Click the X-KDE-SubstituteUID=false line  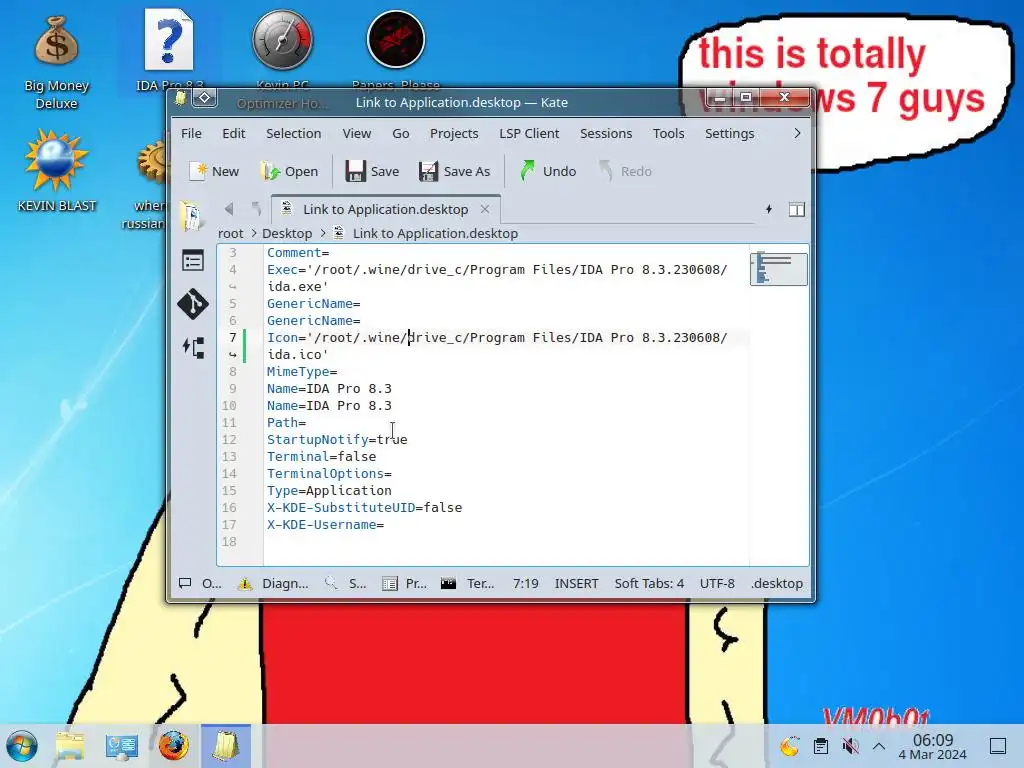click(364, 507)
